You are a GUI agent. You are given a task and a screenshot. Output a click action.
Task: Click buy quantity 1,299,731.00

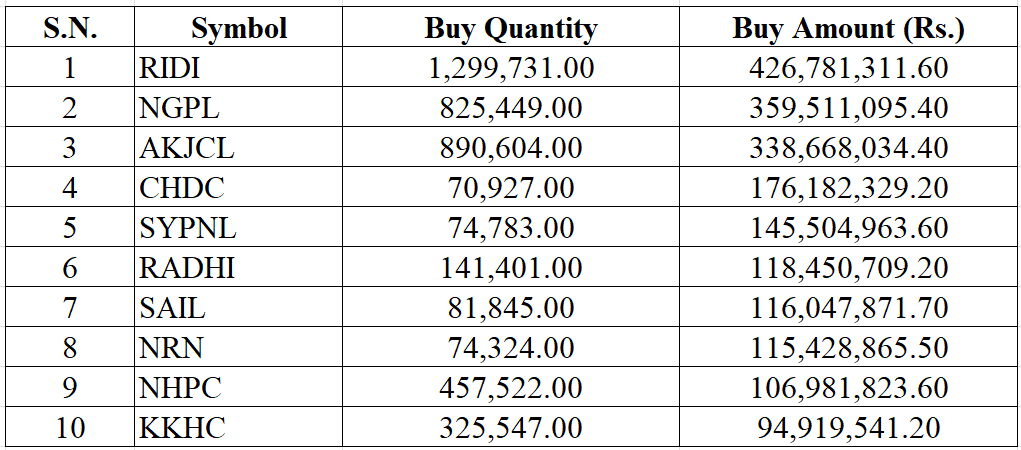pyautogui.click(x=510, y=68)
